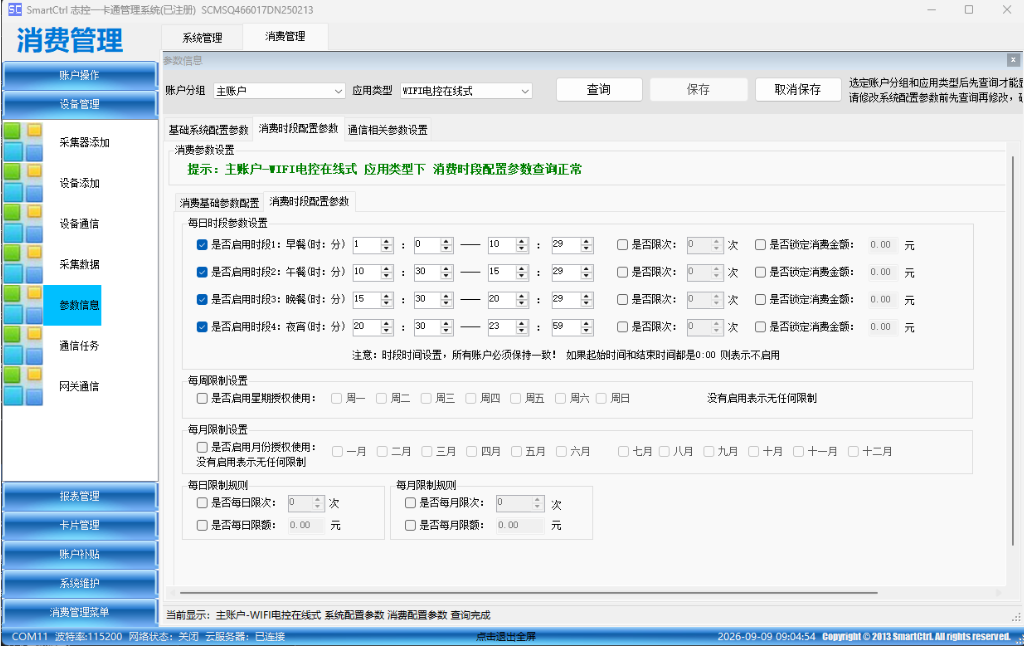Click the 设备添加 sidebar icon
The image size is (1024, 646).
click(24, 182)
